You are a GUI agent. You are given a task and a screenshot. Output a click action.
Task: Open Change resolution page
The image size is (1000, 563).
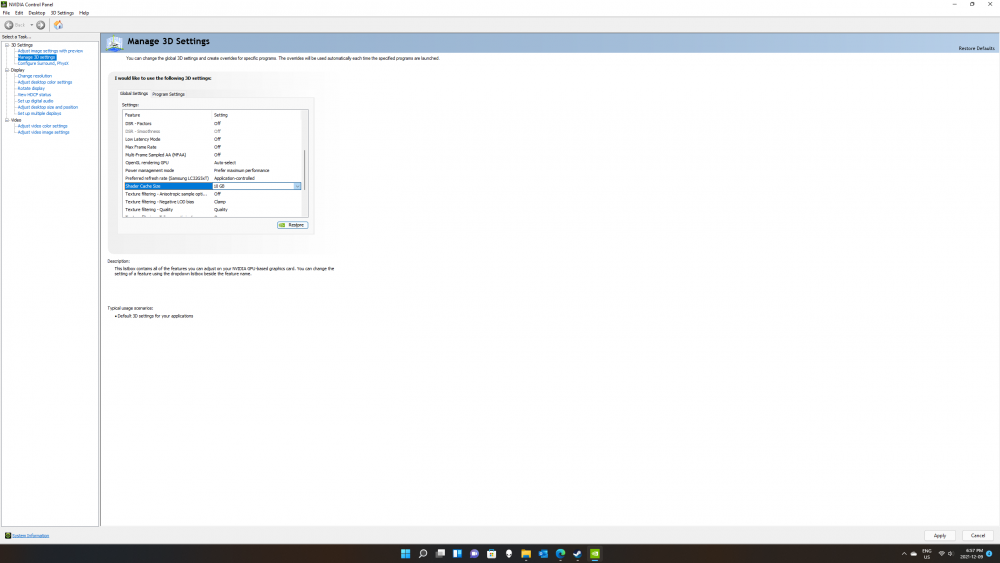[x=34, y=76]
